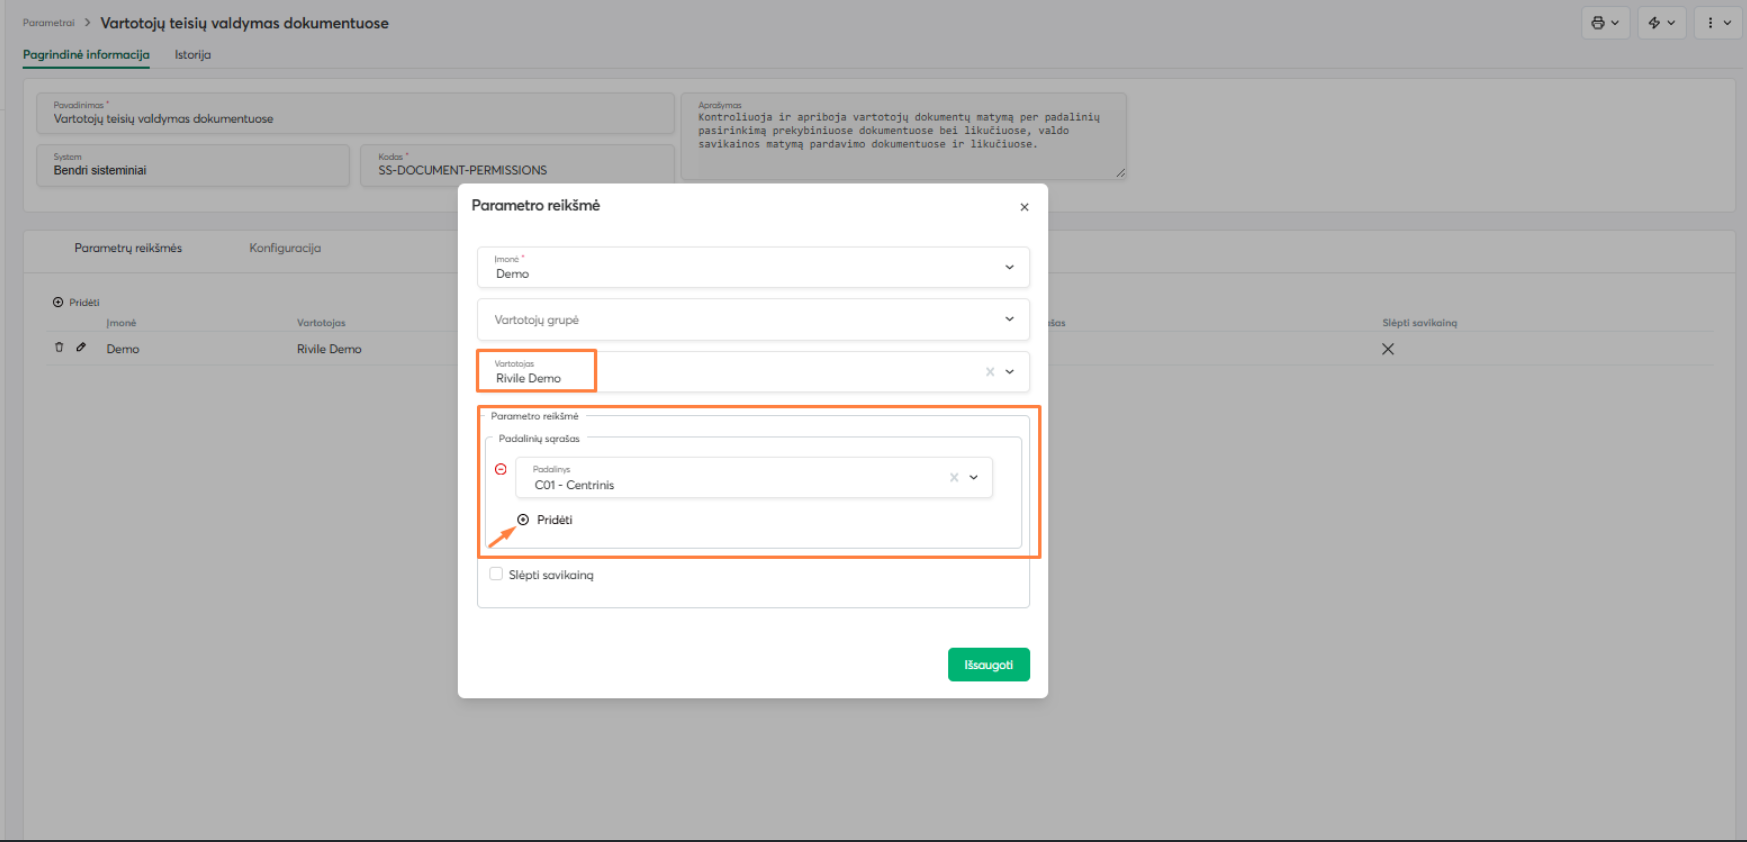This screenshot has width=1747, height=842.
Task: Clear the Vartotojas field with its X icon
Action: 990,372
